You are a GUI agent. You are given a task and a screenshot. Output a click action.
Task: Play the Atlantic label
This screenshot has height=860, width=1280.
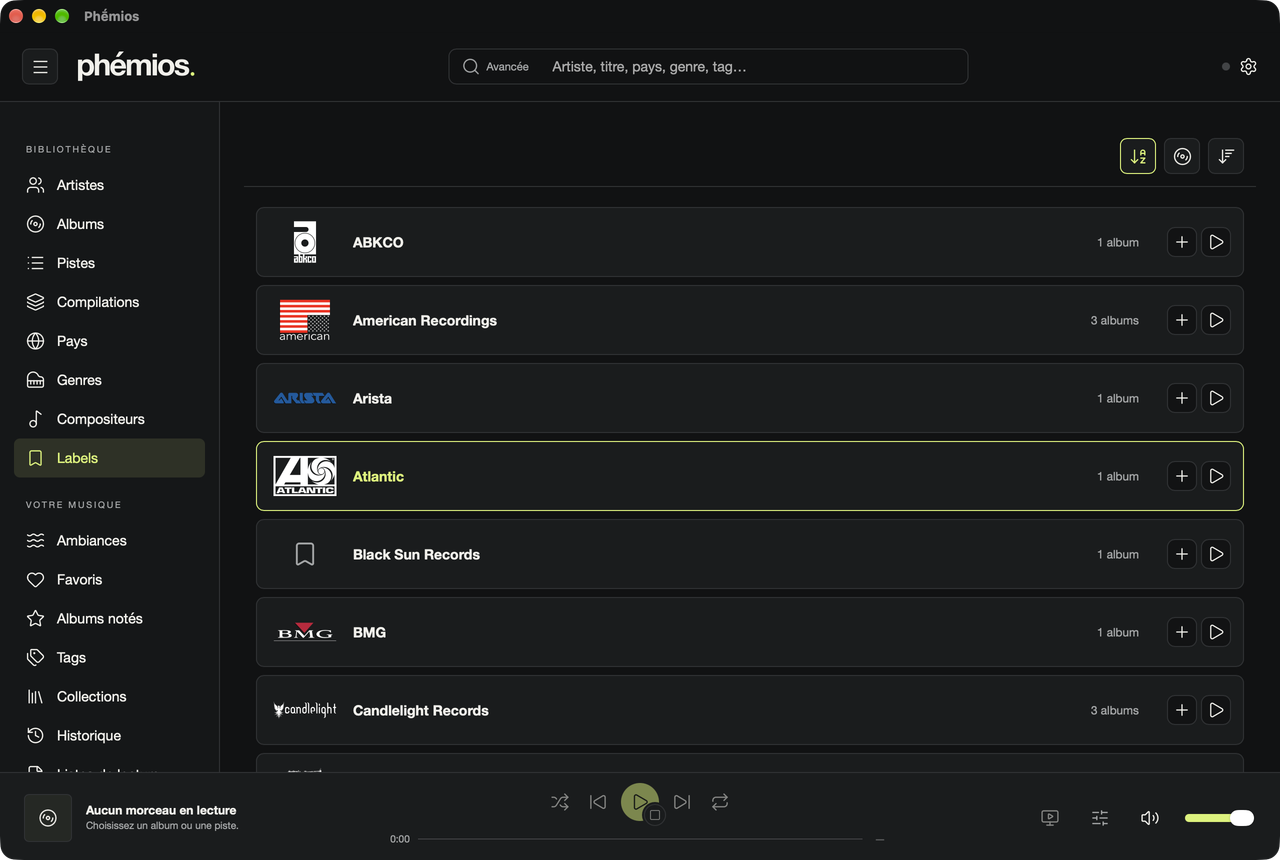pos(1216,476)
